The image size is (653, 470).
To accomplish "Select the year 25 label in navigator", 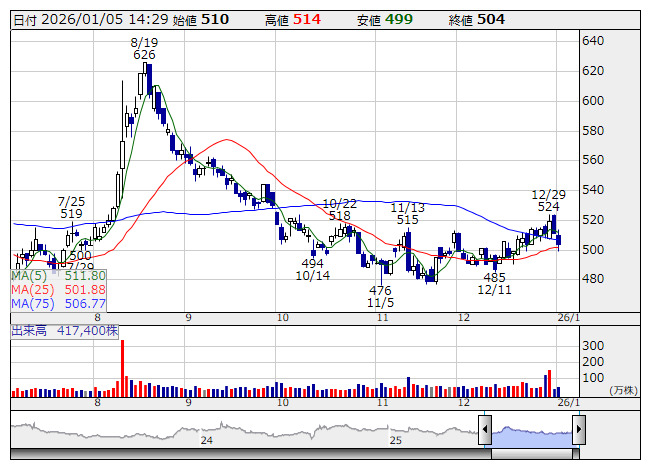I will pos(395,439).
